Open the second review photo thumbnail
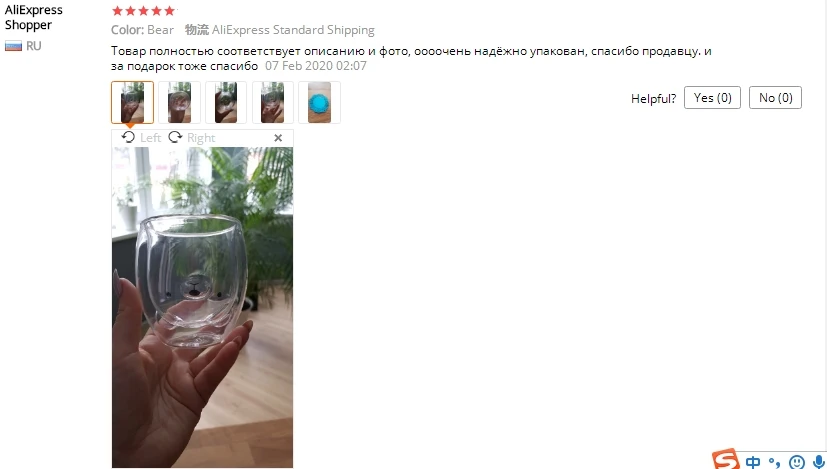 coord(179,102)
